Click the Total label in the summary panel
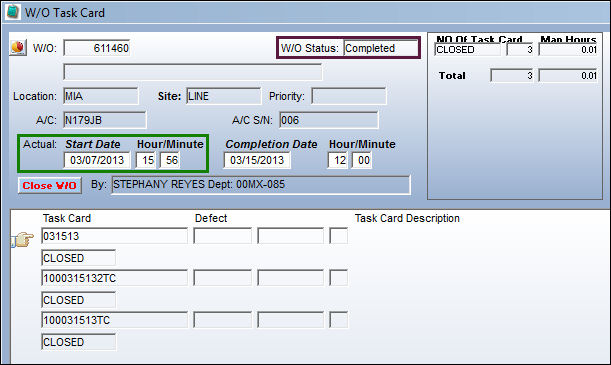This screenshot has height=365, width=611. pyautogui.click(x=452, y=76)
